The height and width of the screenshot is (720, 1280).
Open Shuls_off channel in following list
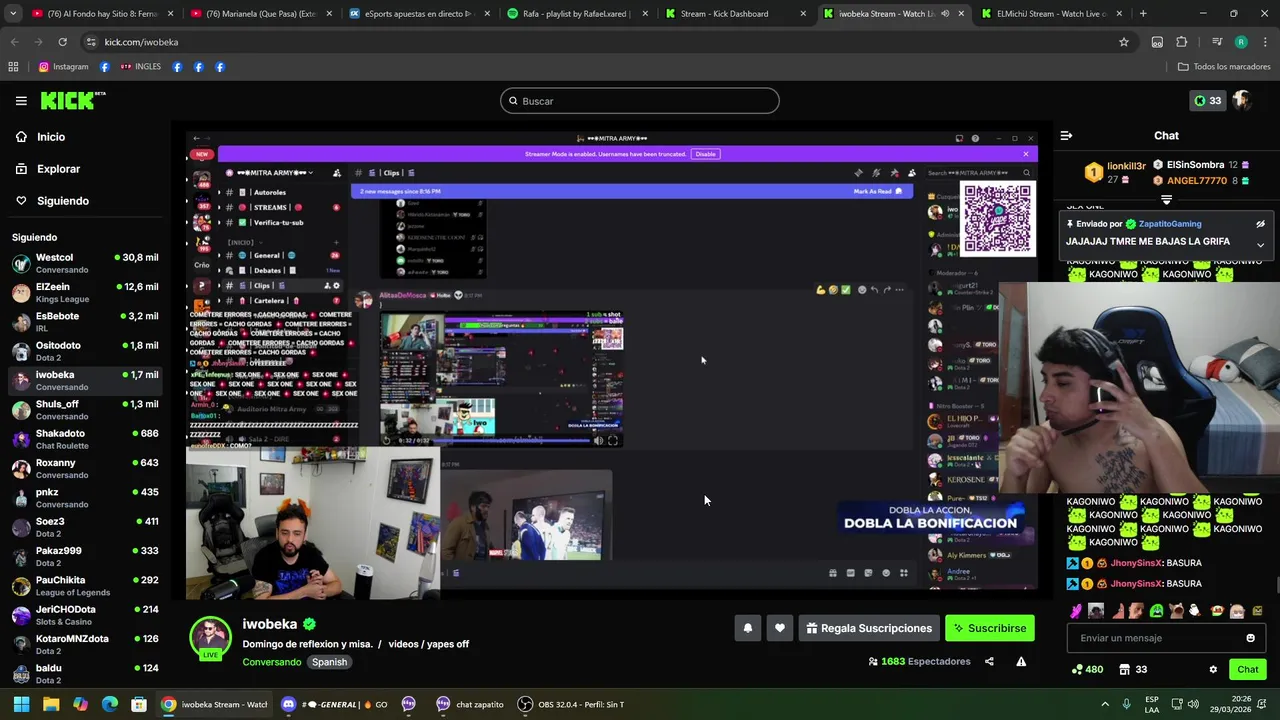pos(85,410)
